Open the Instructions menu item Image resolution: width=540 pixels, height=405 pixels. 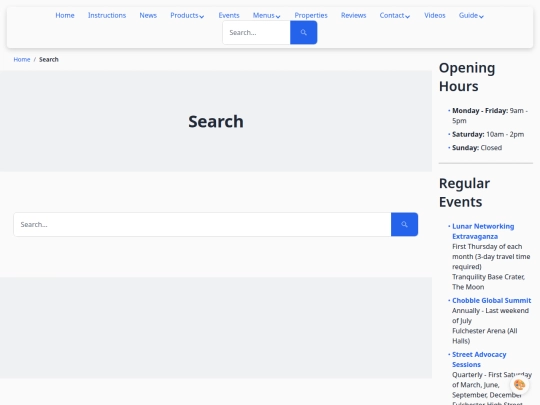(x=107, y=15)
